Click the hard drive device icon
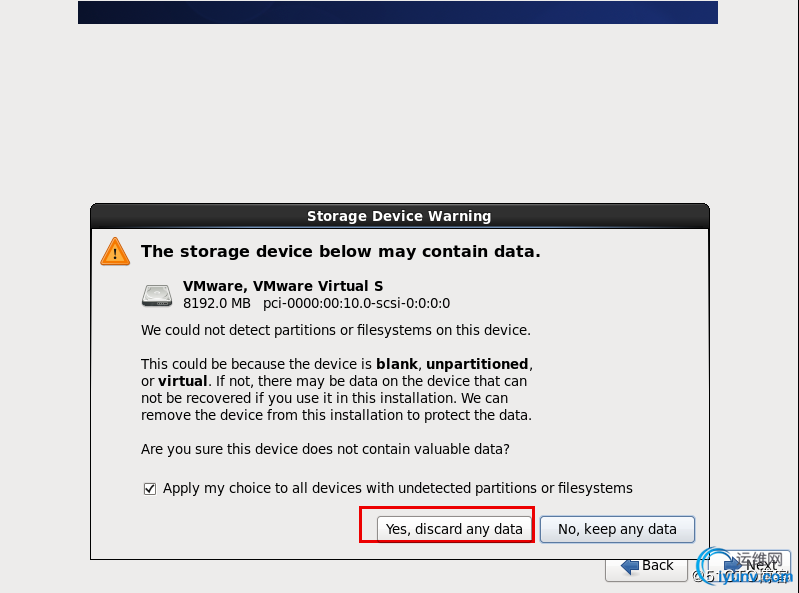The image size is (799, 593). click(157, 294)
